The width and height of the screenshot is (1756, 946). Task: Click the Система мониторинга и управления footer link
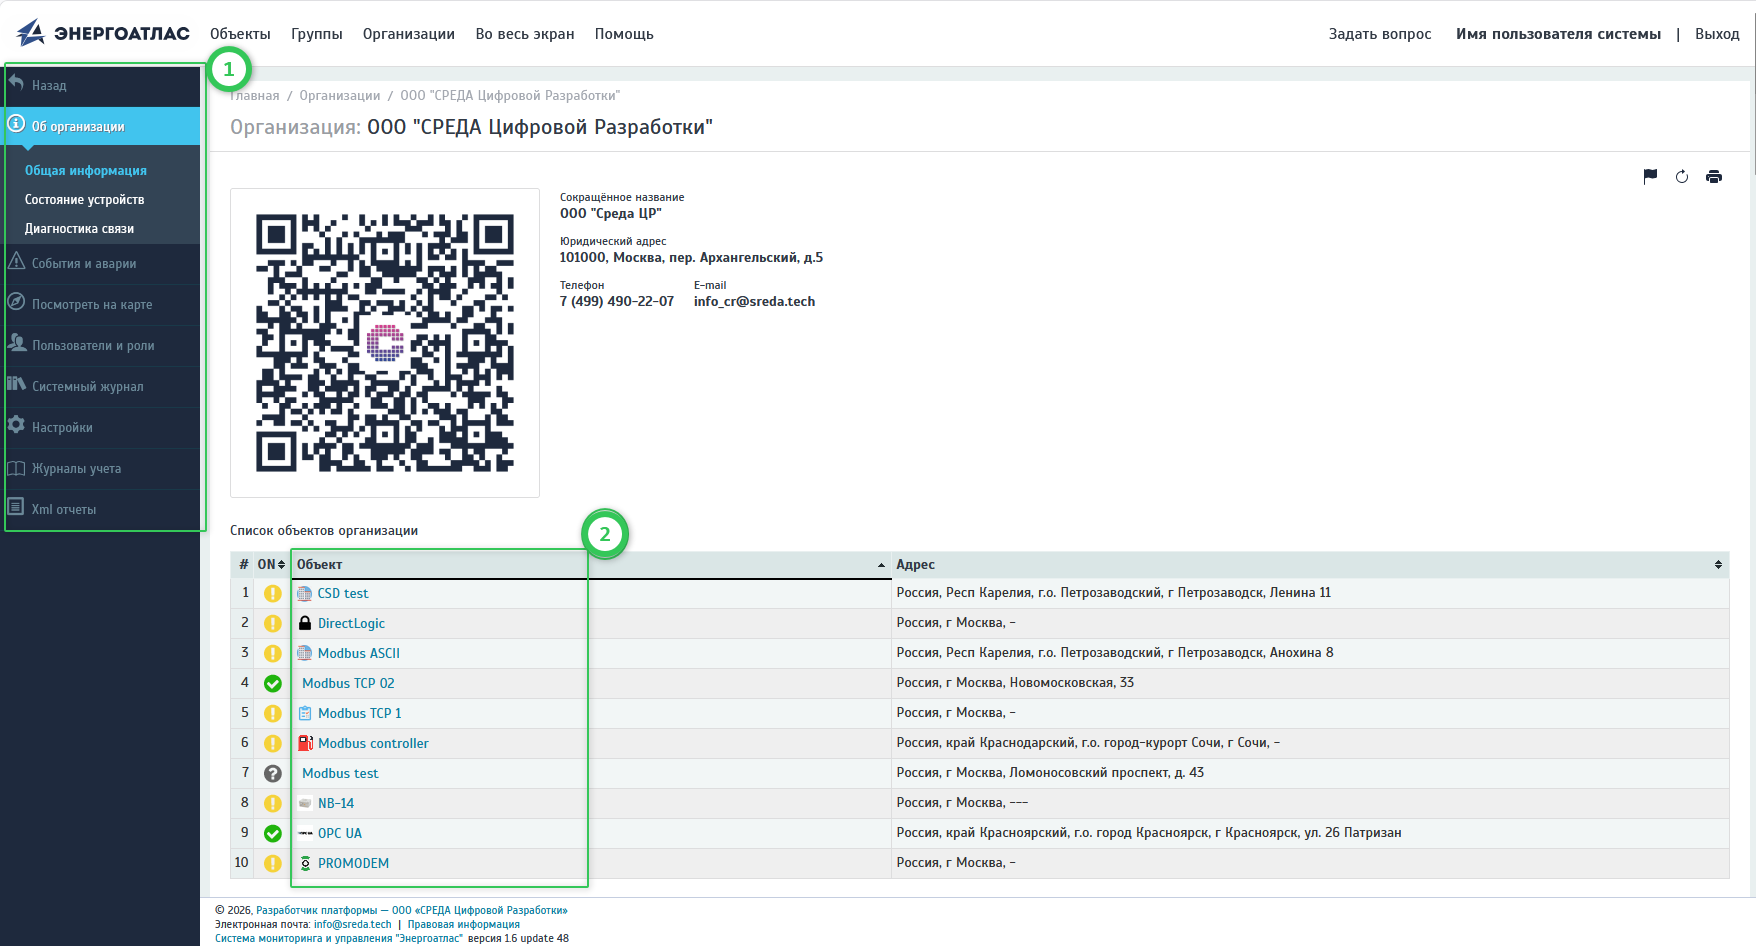pos(339,939)
